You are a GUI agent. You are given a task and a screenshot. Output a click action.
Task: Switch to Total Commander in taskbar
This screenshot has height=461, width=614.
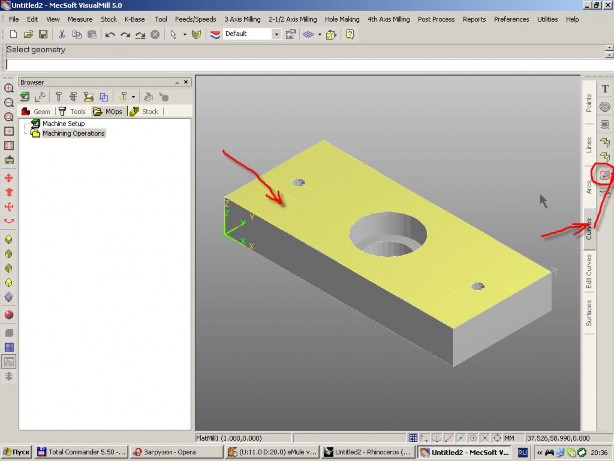(81, 452)
